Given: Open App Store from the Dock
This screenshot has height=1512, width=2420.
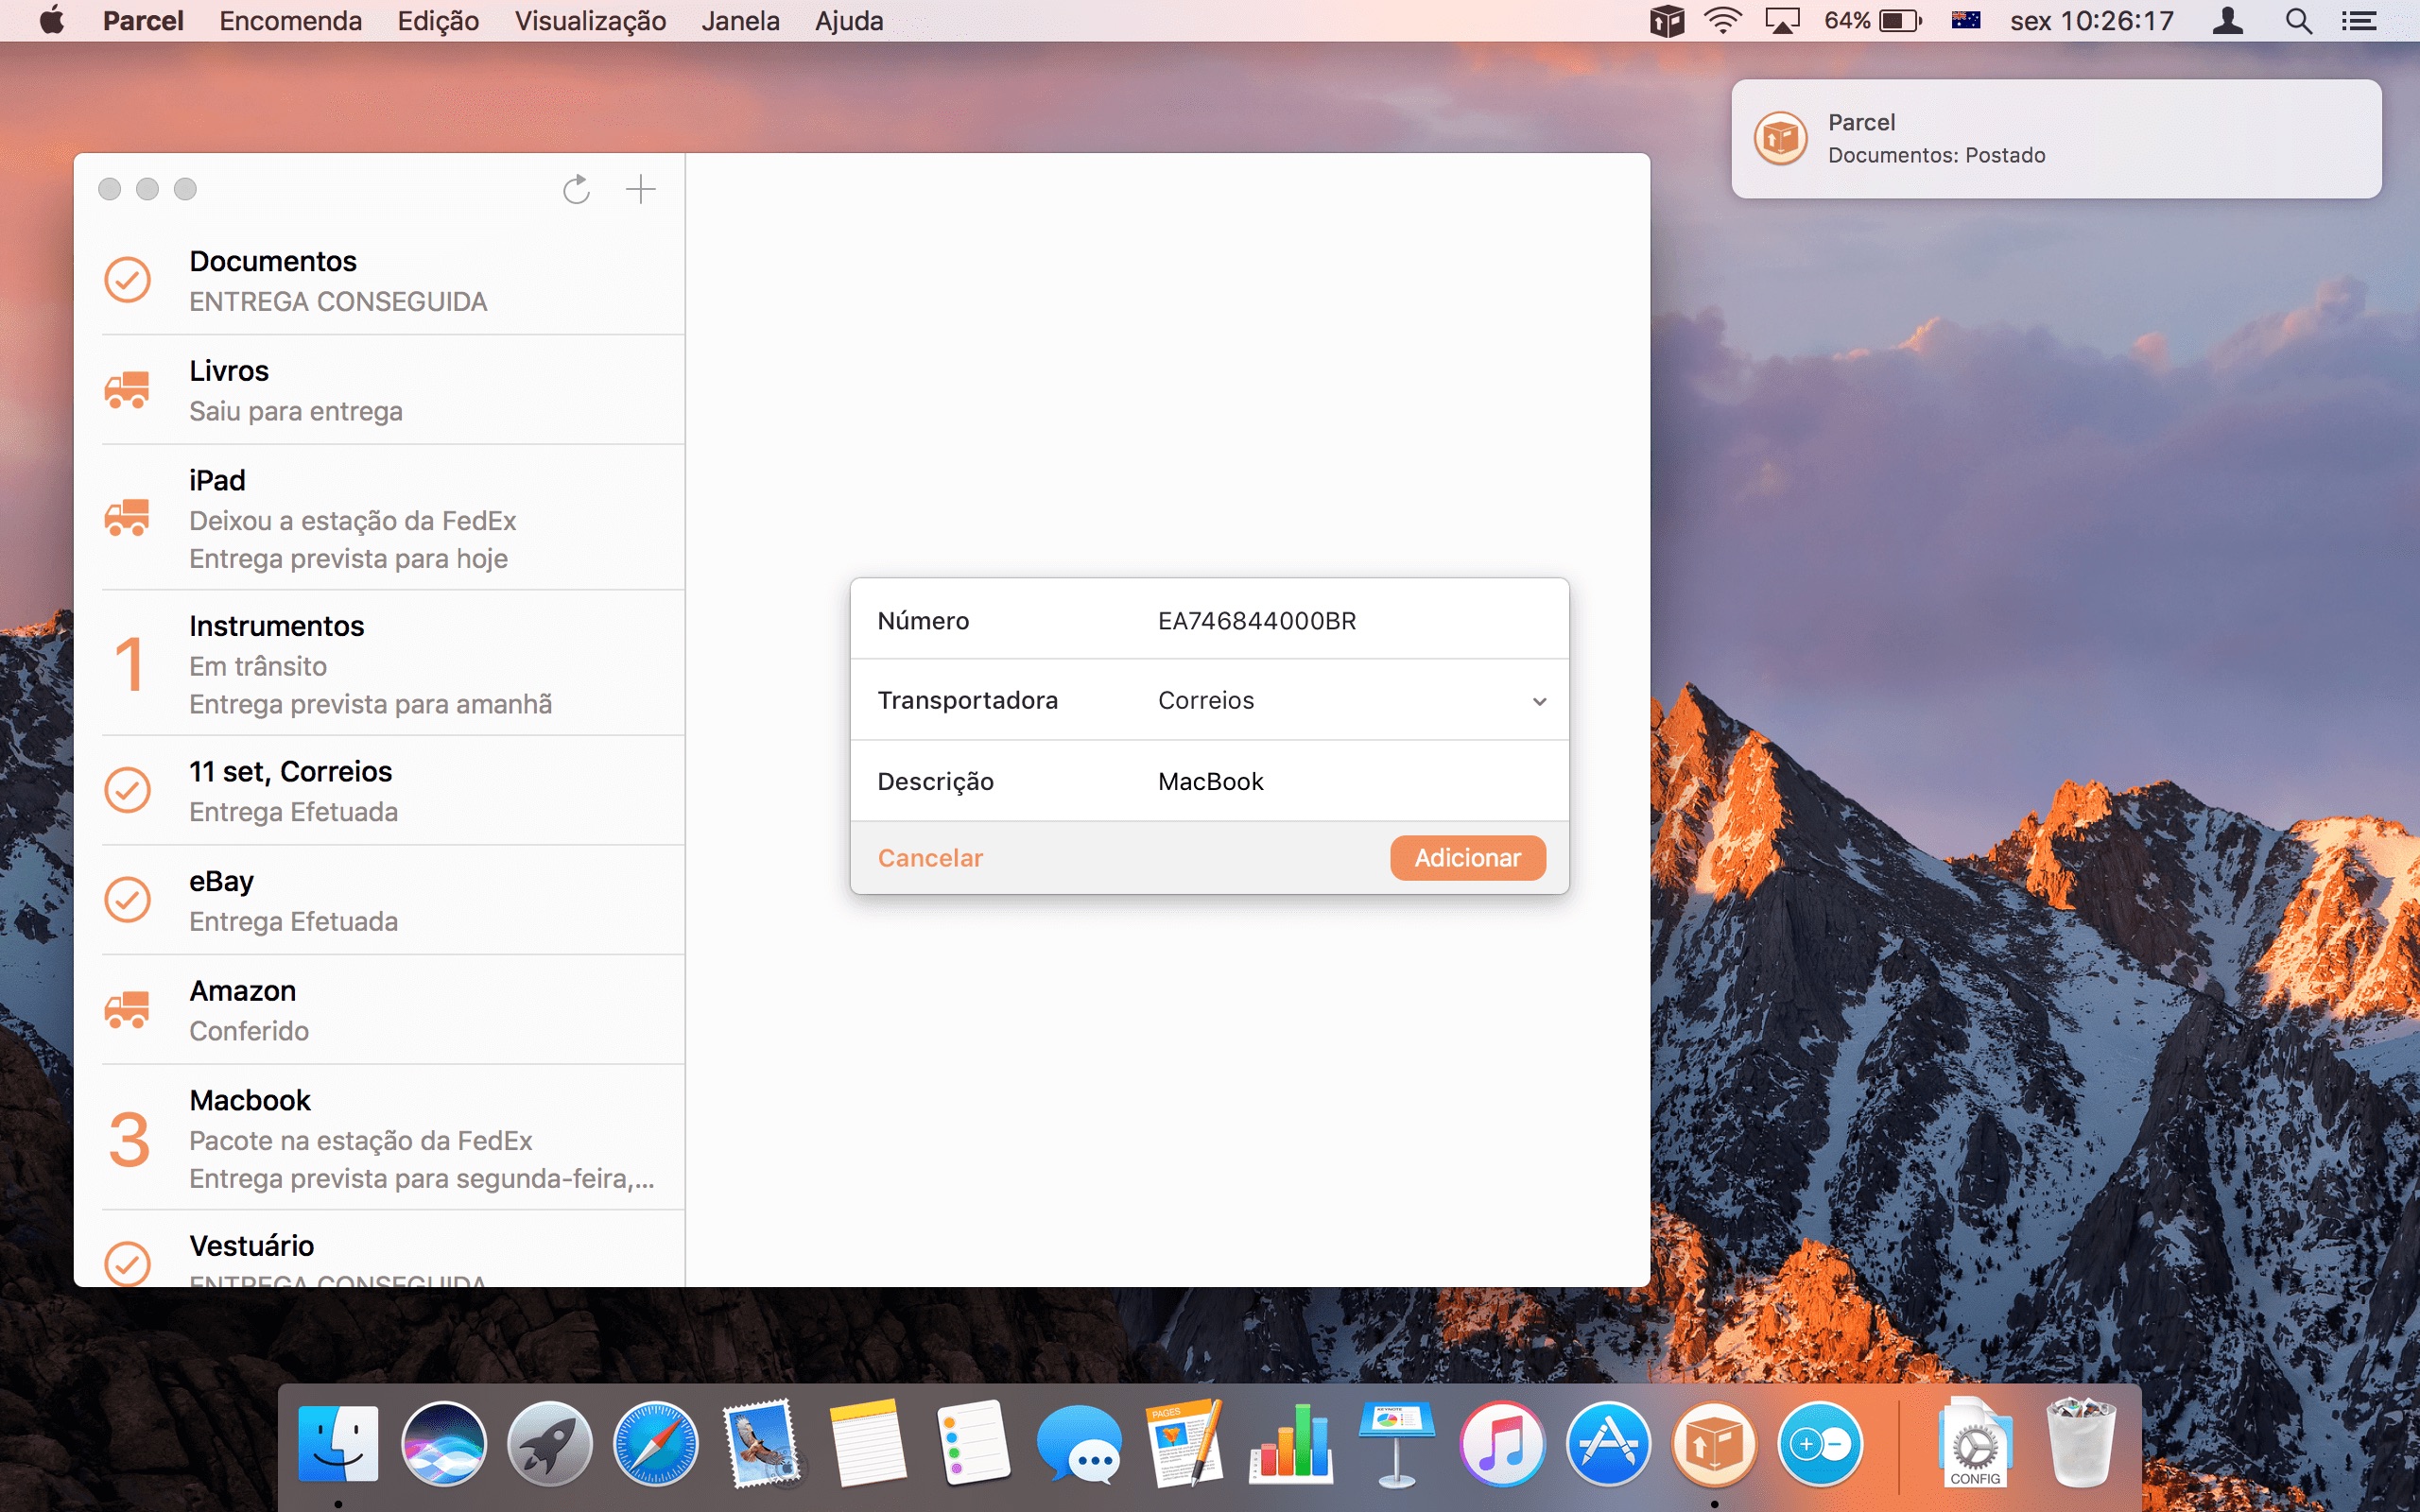Looking at the screenshot, I should coord(1608,1444).
